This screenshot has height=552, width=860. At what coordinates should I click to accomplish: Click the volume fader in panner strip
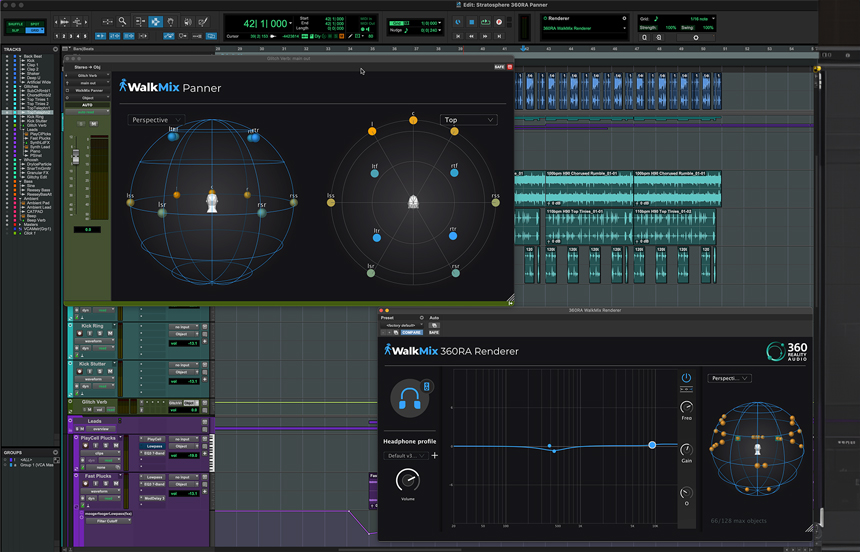pos(76,157)
